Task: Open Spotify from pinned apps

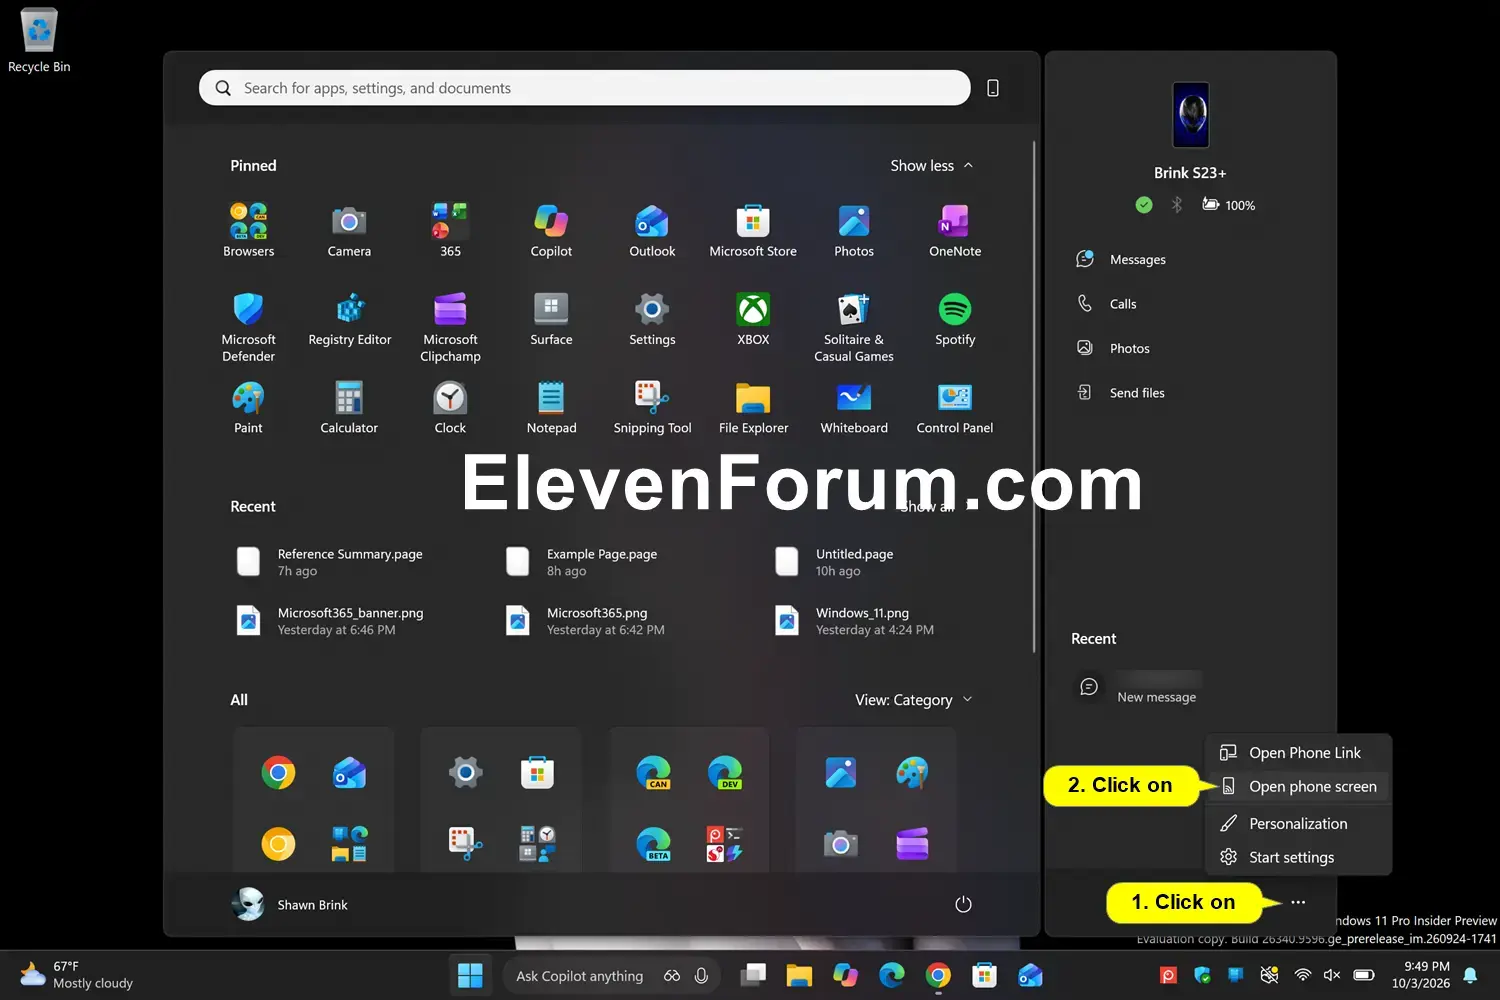Action: 955,320
